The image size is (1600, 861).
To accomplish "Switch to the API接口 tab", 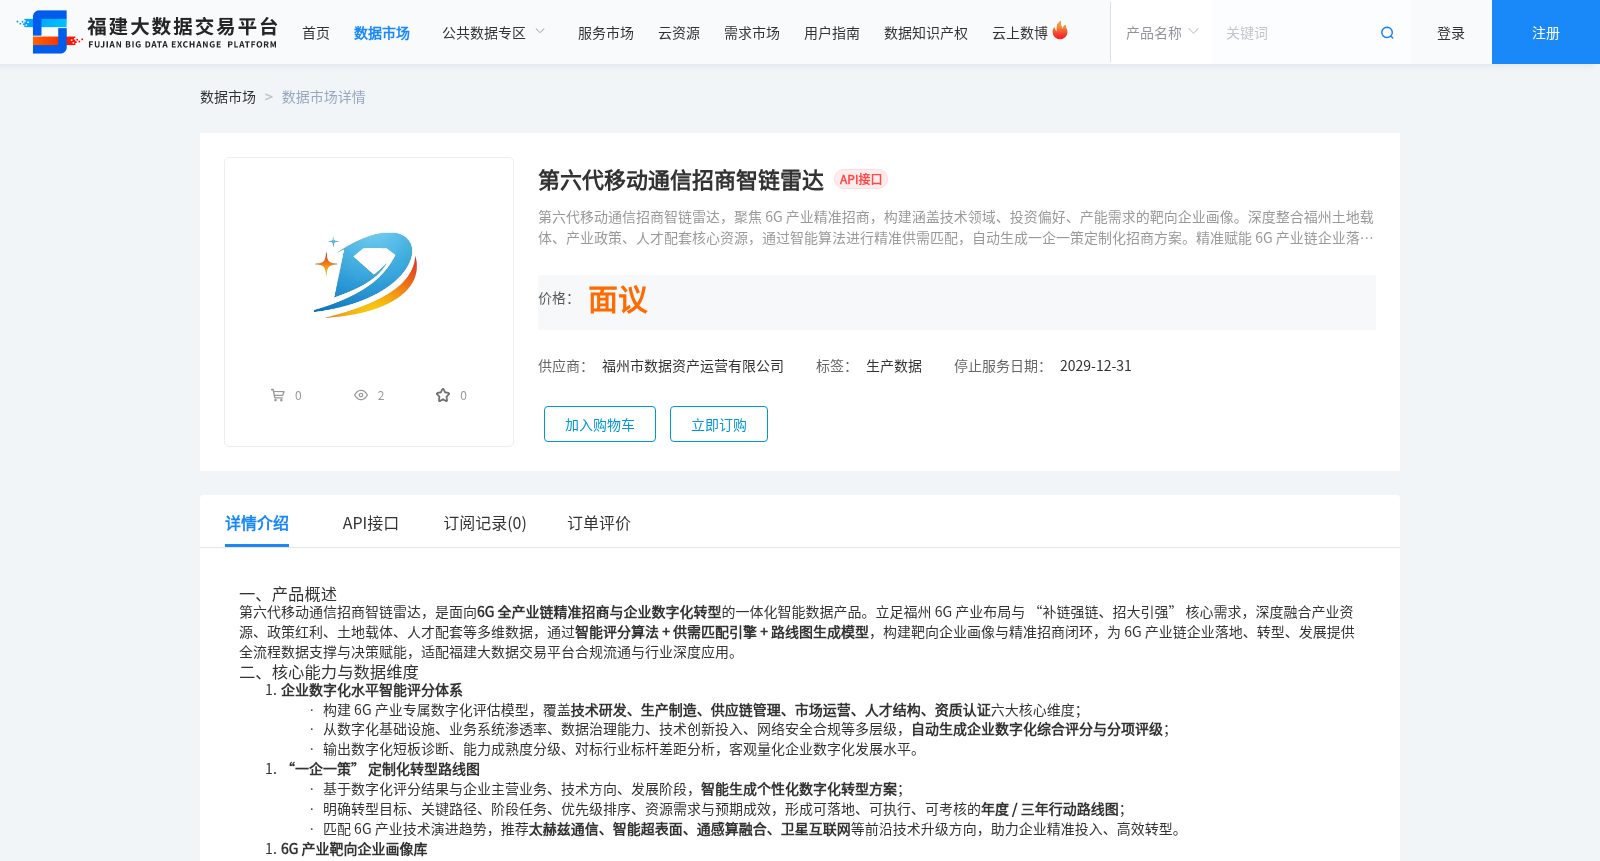I will [x=371, y=523].
